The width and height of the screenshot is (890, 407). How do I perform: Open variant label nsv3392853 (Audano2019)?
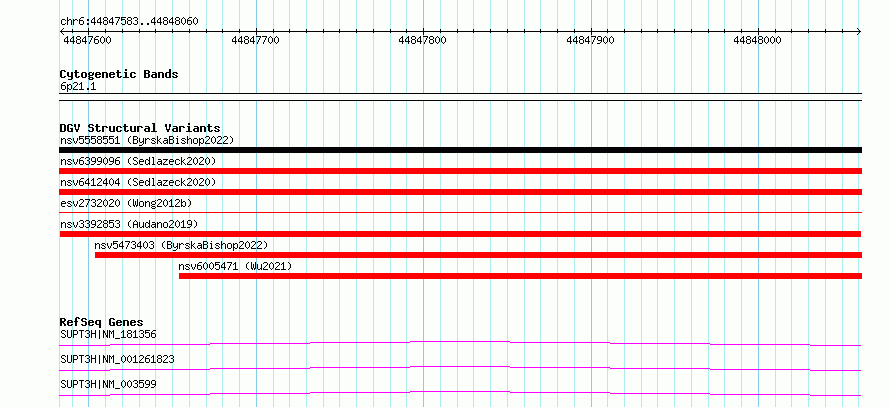coord(129,224)
